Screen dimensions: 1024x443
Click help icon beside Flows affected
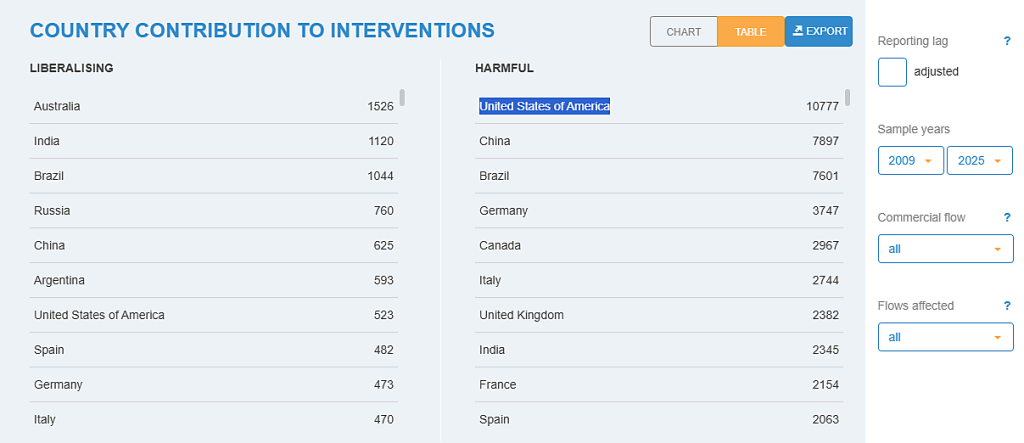(1007, 306)
